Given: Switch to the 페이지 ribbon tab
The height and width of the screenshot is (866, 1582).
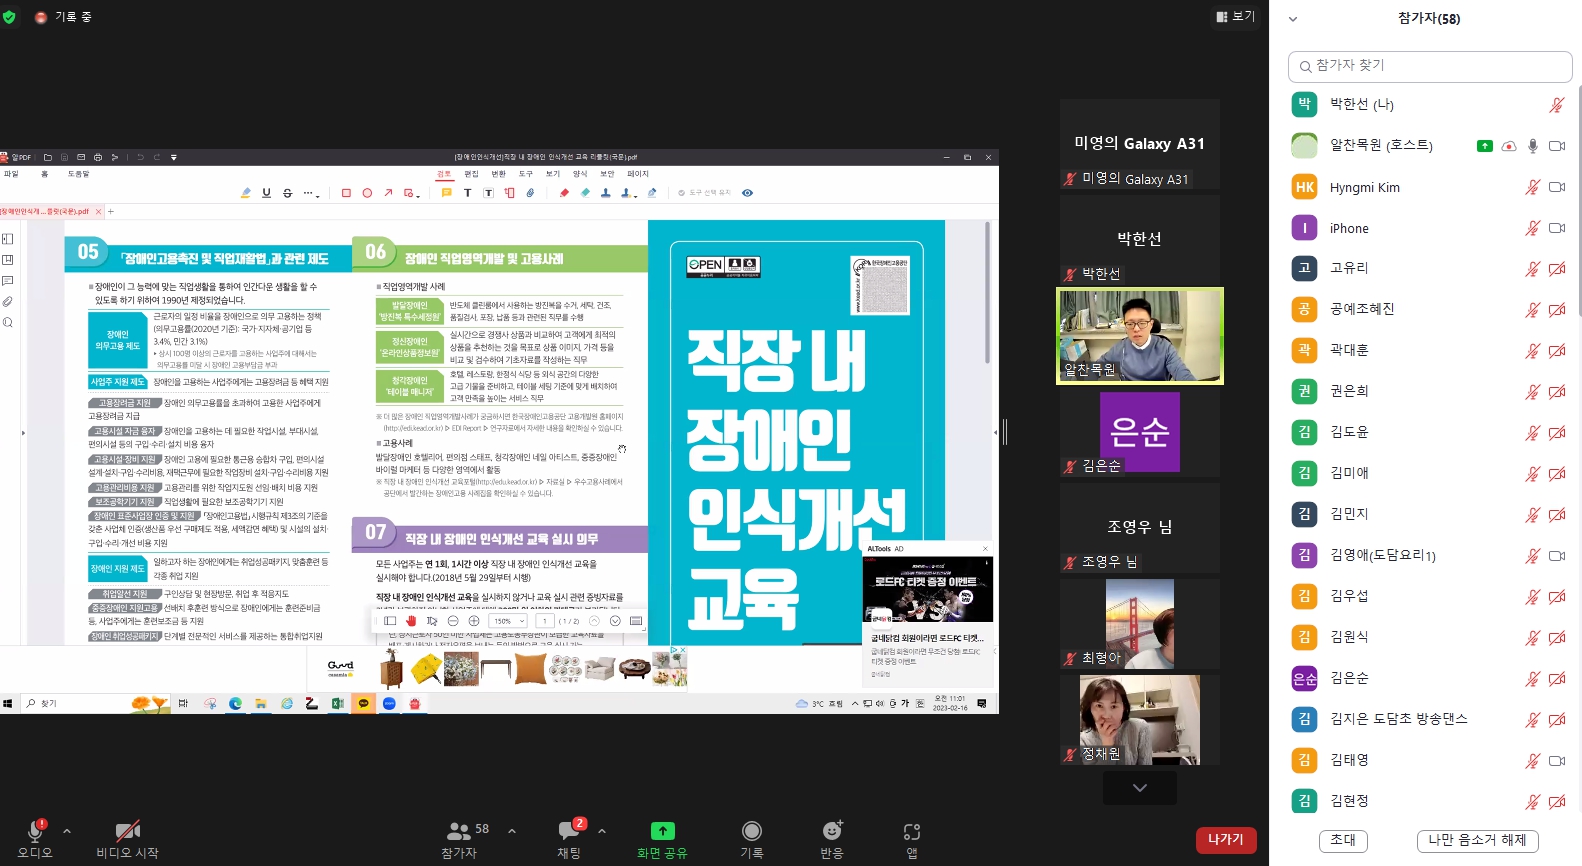Looking at the screenshot, I should (638, 174).
